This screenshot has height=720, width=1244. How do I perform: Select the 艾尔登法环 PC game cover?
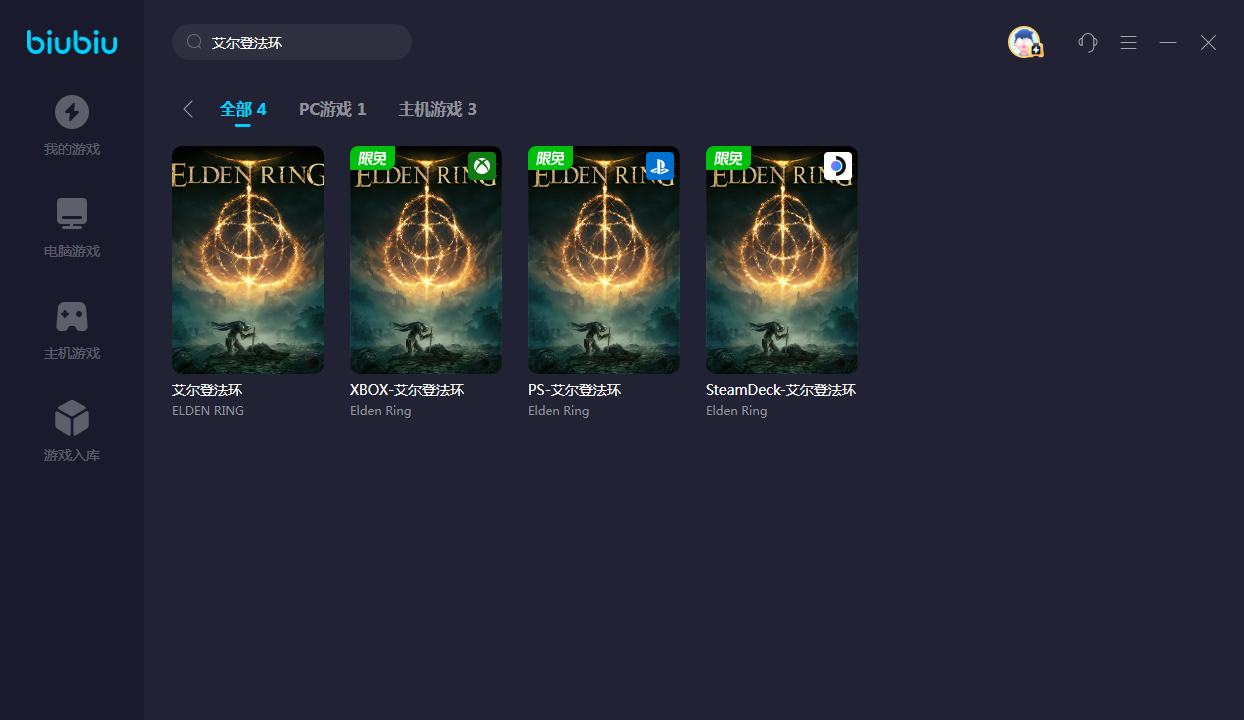click(248, 260)
